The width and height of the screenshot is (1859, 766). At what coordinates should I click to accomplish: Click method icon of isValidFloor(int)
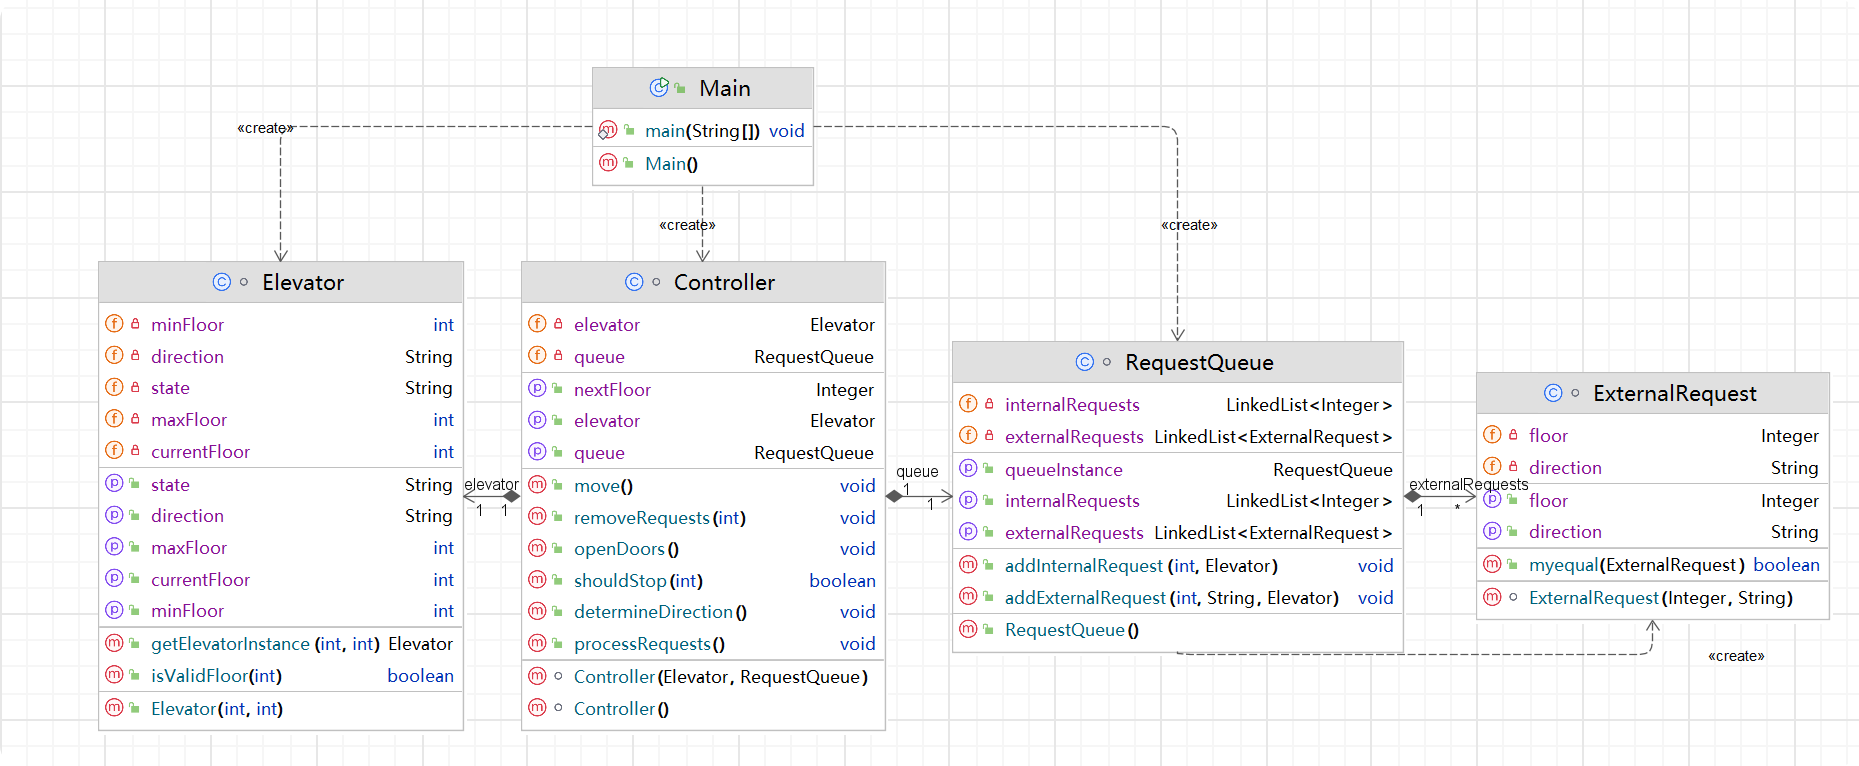pyautogui.click(x=114, y=675)
